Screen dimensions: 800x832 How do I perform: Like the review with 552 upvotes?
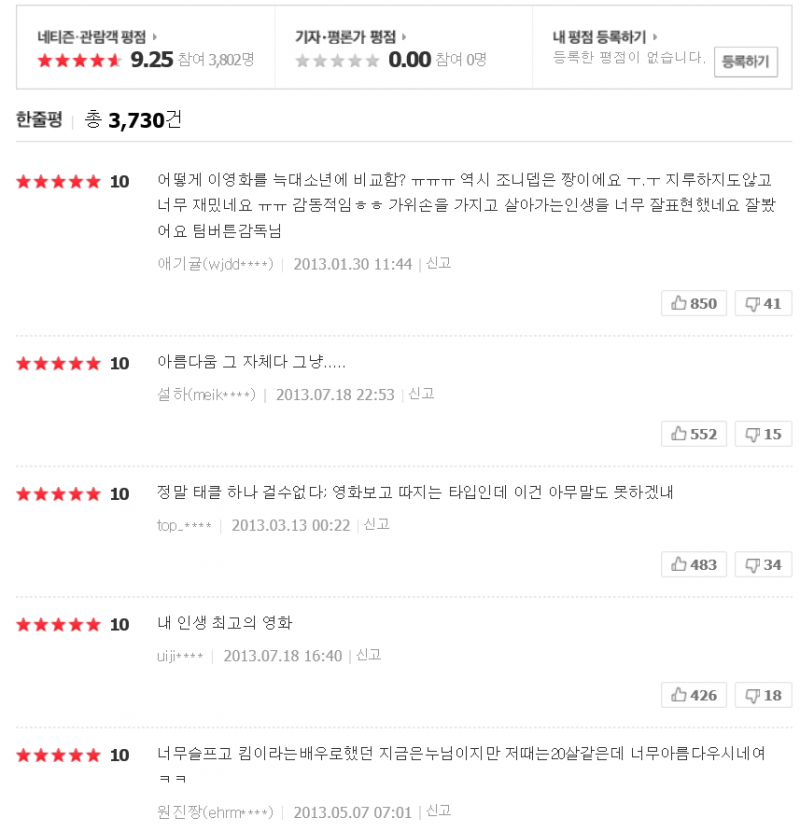(695, 434)
